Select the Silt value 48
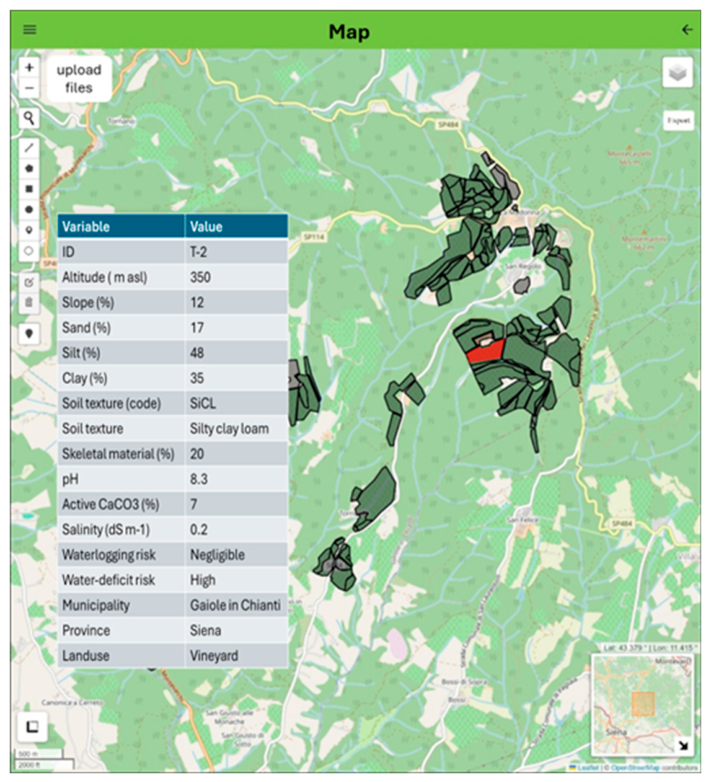 (197, 353)
